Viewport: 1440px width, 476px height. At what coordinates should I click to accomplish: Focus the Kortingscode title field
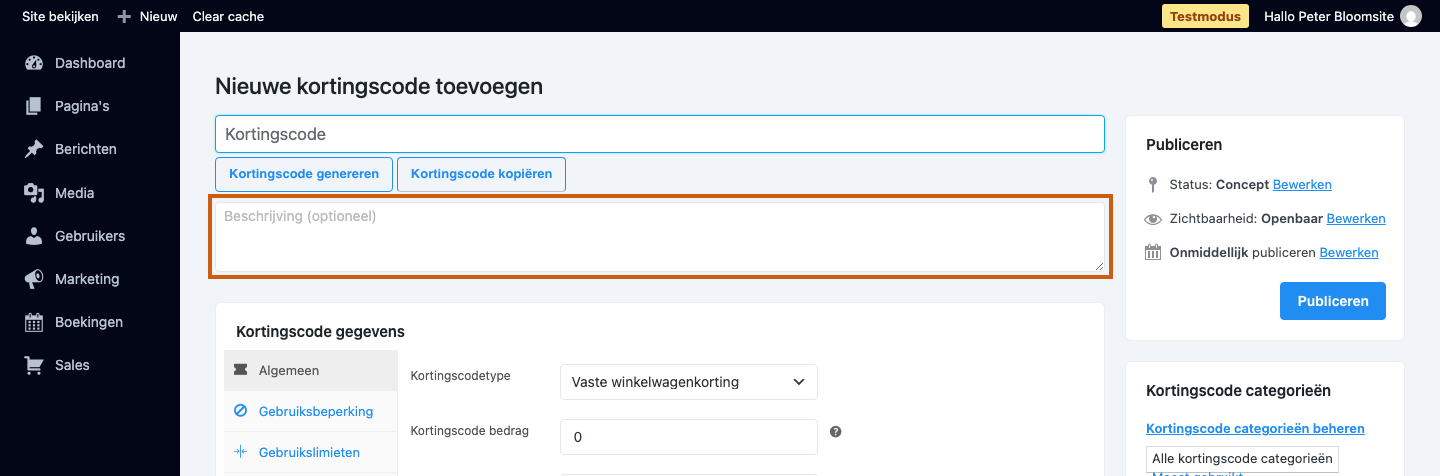click(660, 134)
